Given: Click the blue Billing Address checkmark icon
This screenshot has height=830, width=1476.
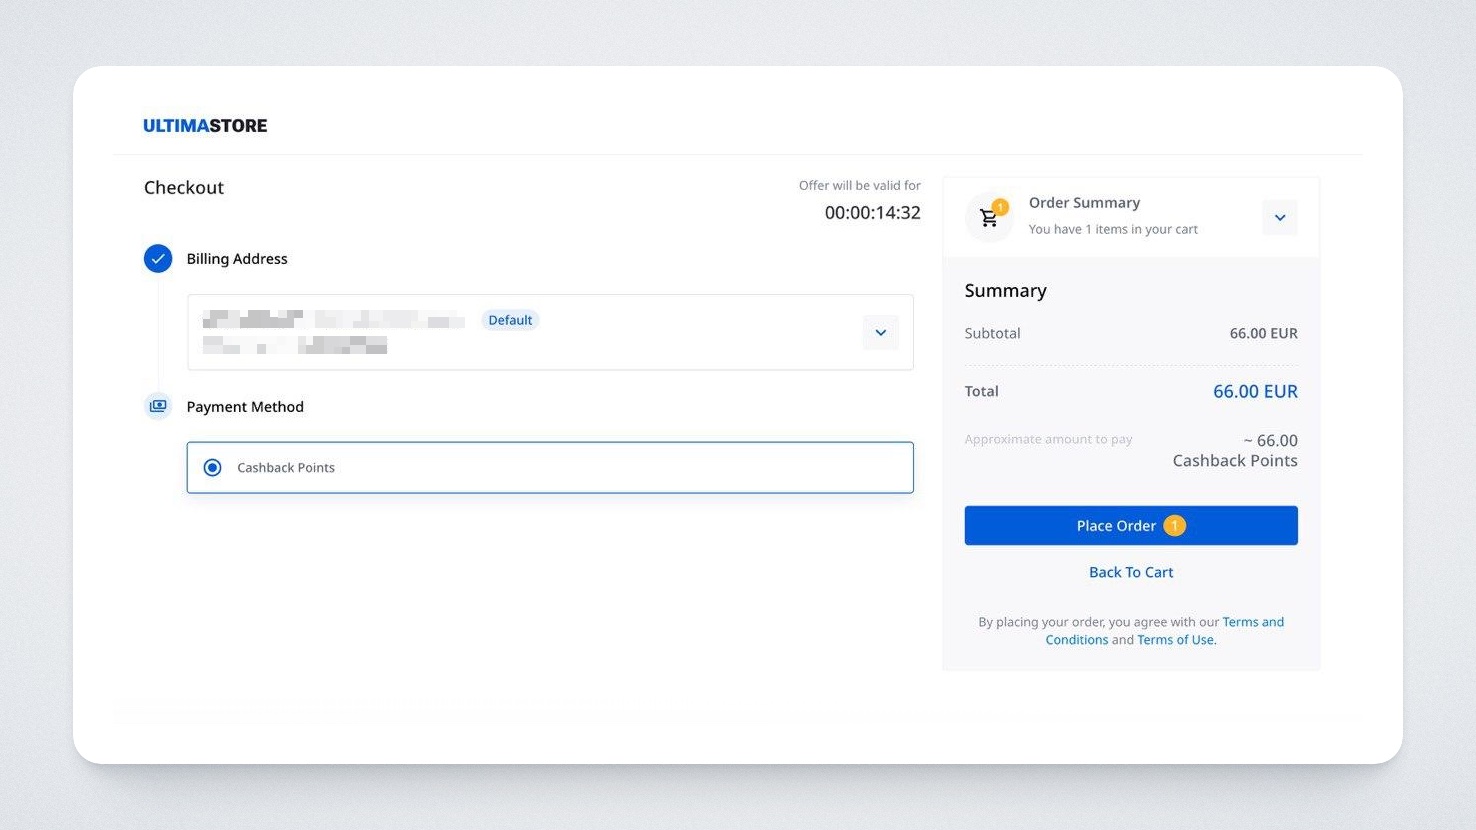Looking at the screenshot, I should pos(158,259).
